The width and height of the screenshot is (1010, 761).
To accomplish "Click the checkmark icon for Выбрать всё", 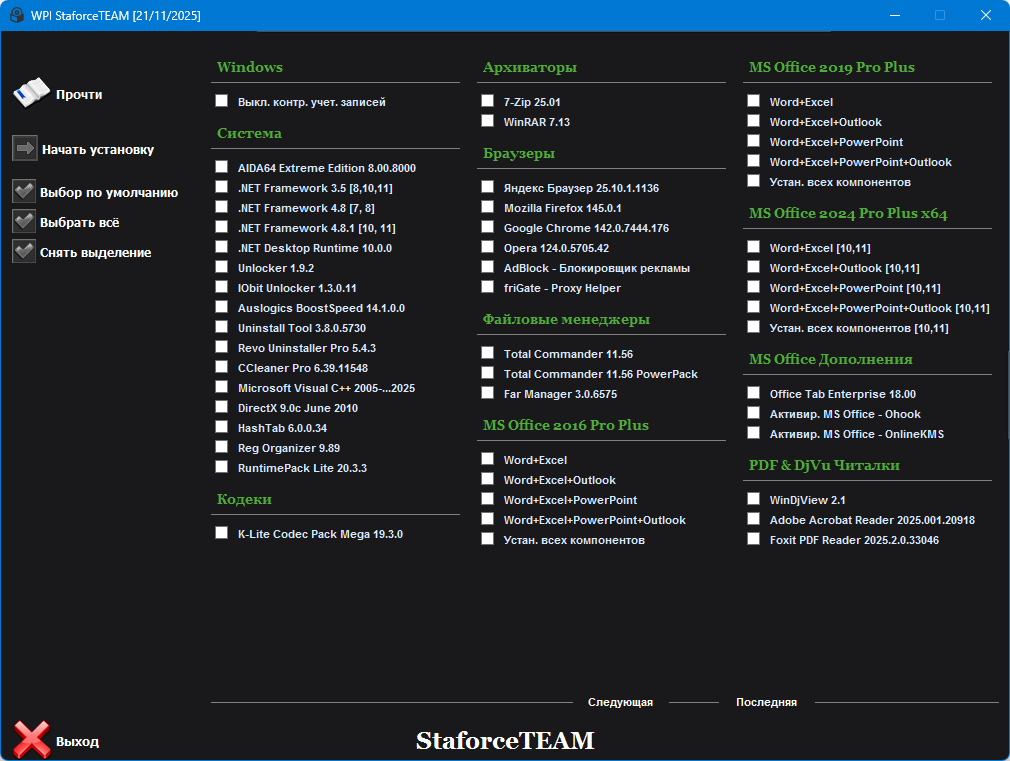I will (x=24, y=222).
